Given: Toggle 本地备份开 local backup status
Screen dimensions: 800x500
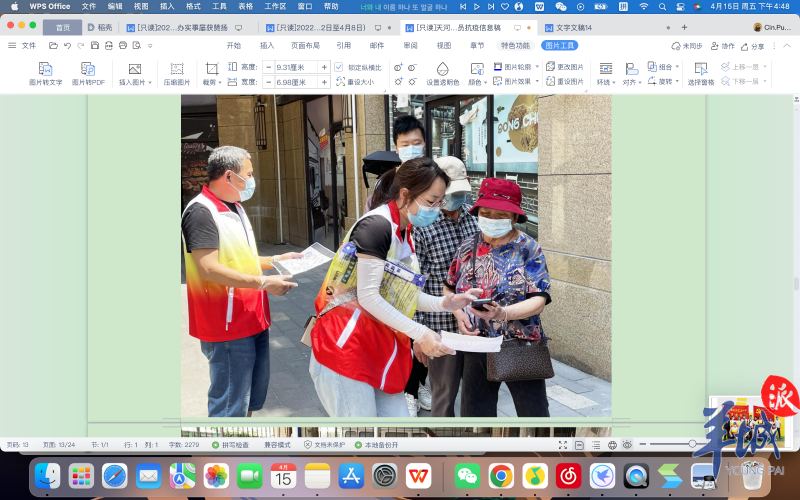Looking at the screenshot, I should [x=377, y=445].
